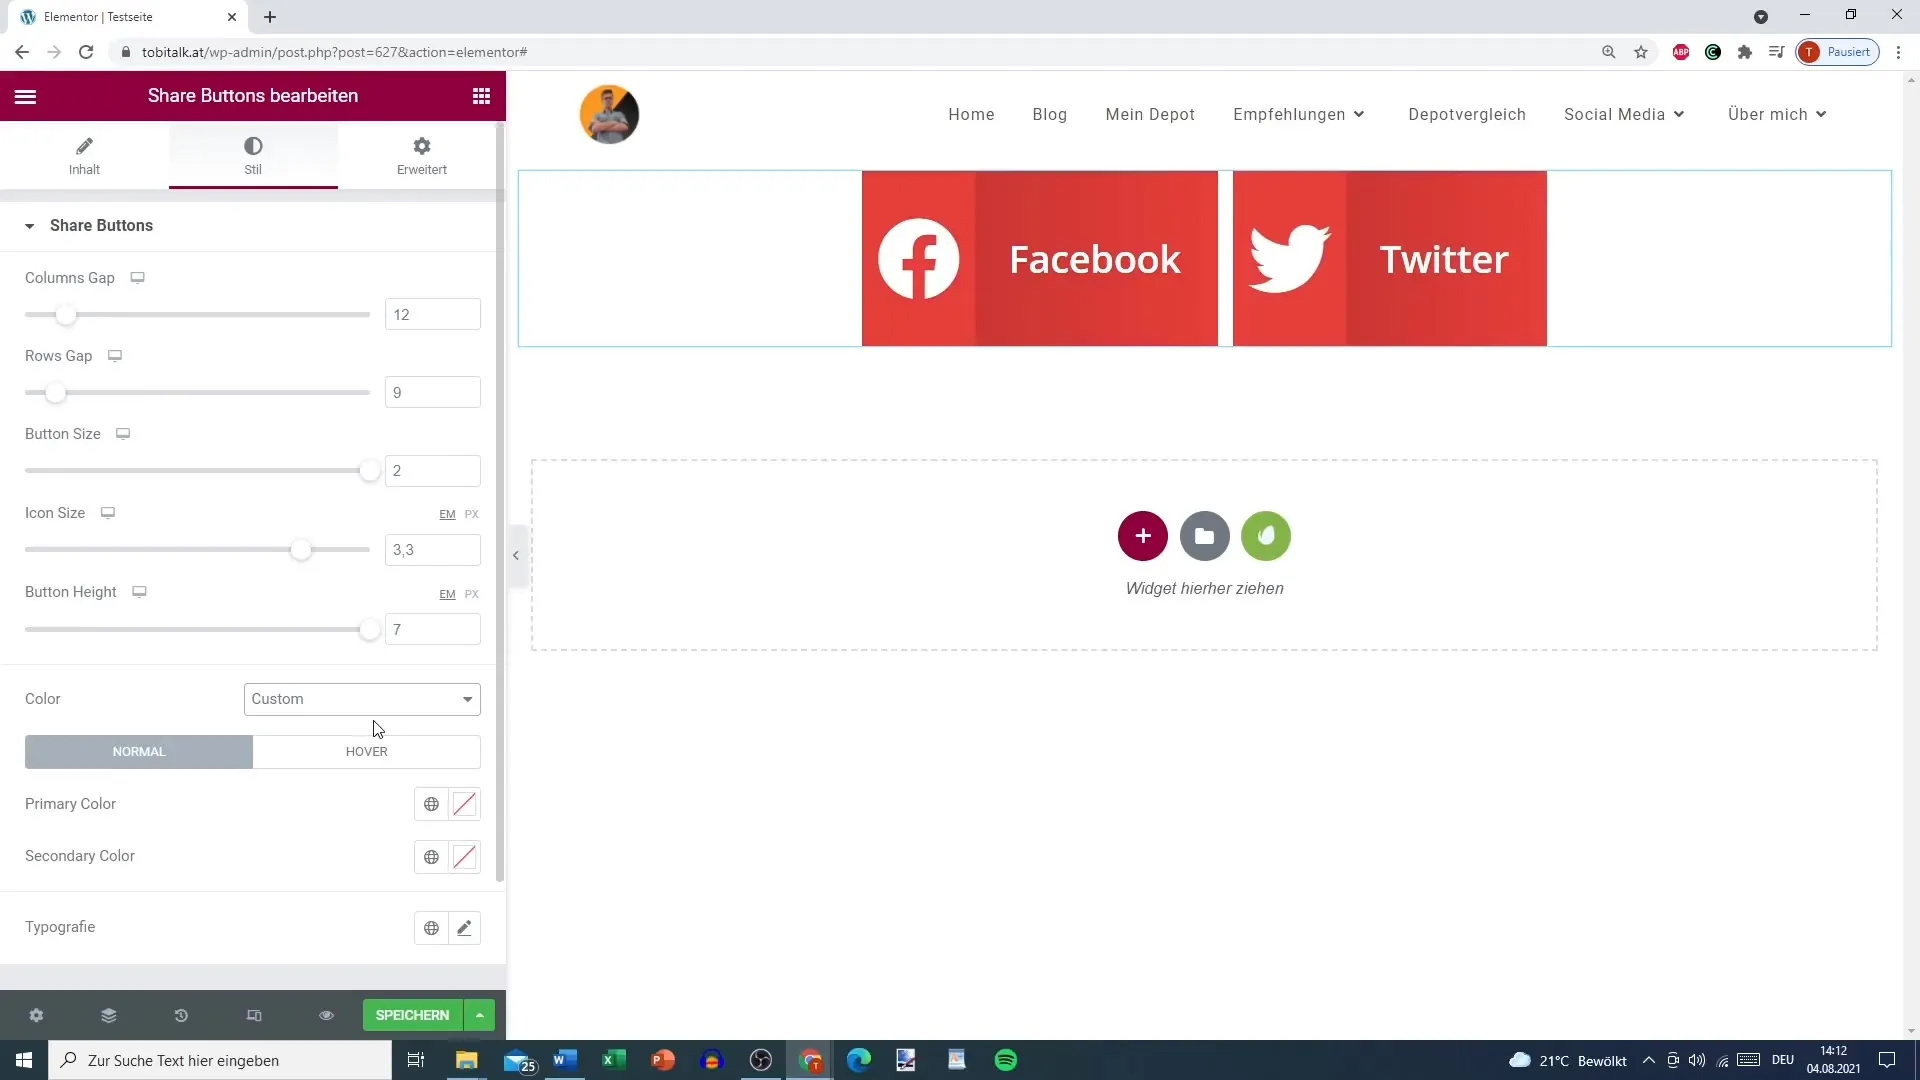Open revision history icon

click(181, 1015)
